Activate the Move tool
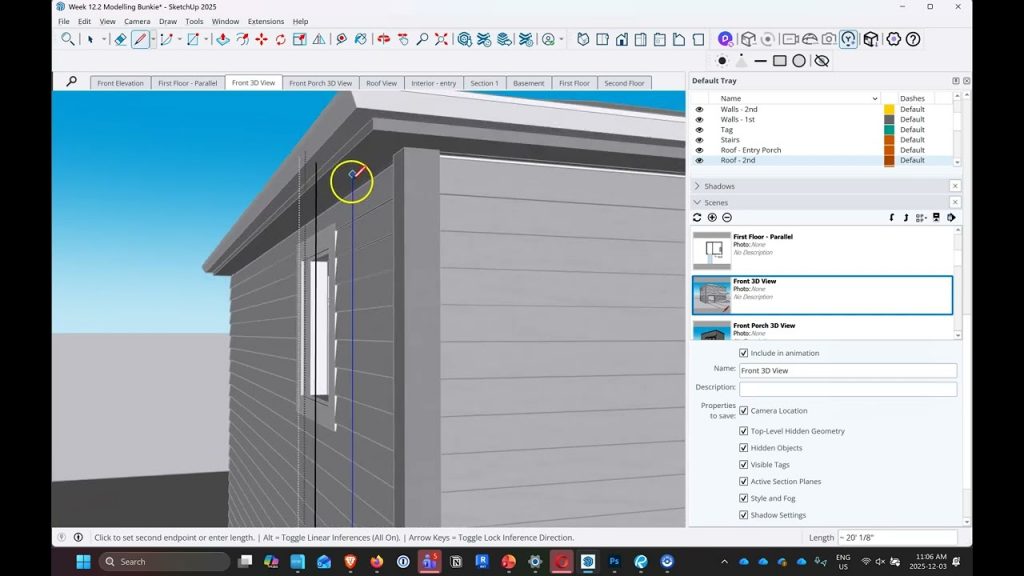1024x576 pixels. pos(261,40)
